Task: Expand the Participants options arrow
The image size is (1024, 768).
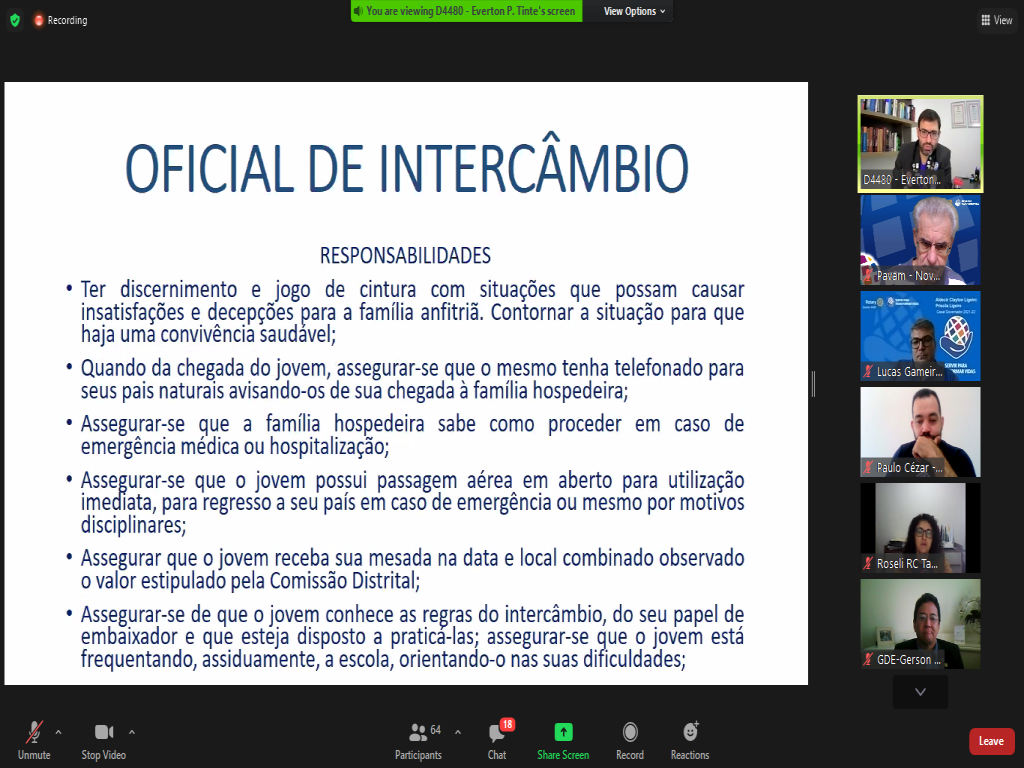Action: coord(458,731)
